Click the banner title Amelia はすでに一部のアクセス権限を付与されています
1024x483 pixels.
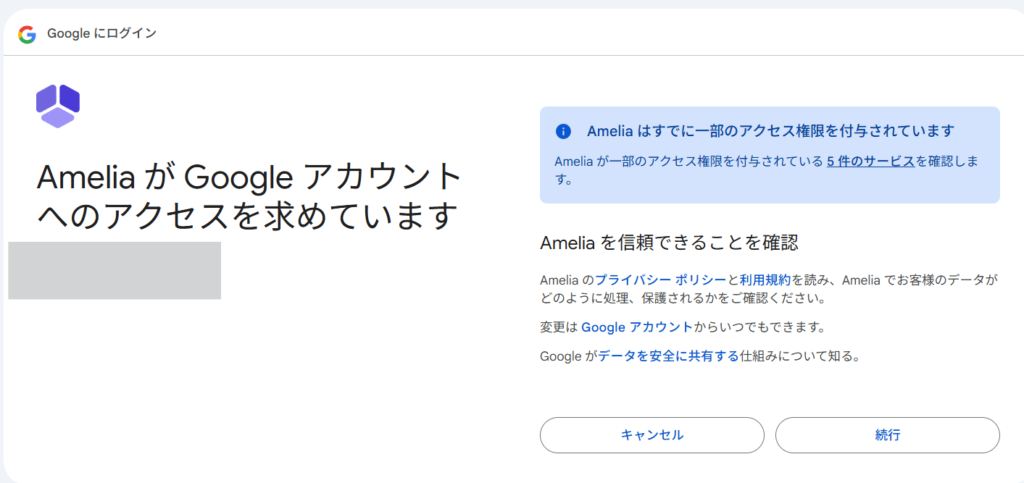[770, 131]
